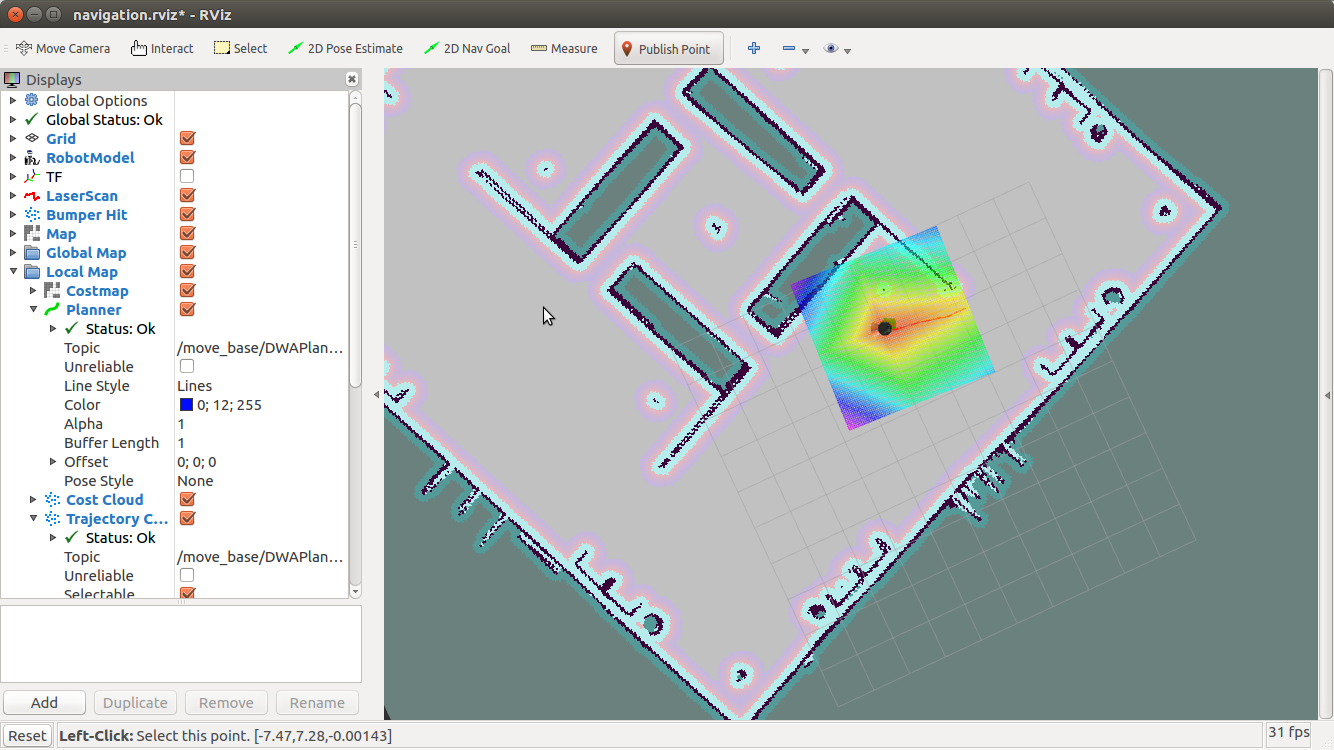
Task: Toggle the LaserScan checkbox
Action: pyautogui.click(x=187, y=195)
